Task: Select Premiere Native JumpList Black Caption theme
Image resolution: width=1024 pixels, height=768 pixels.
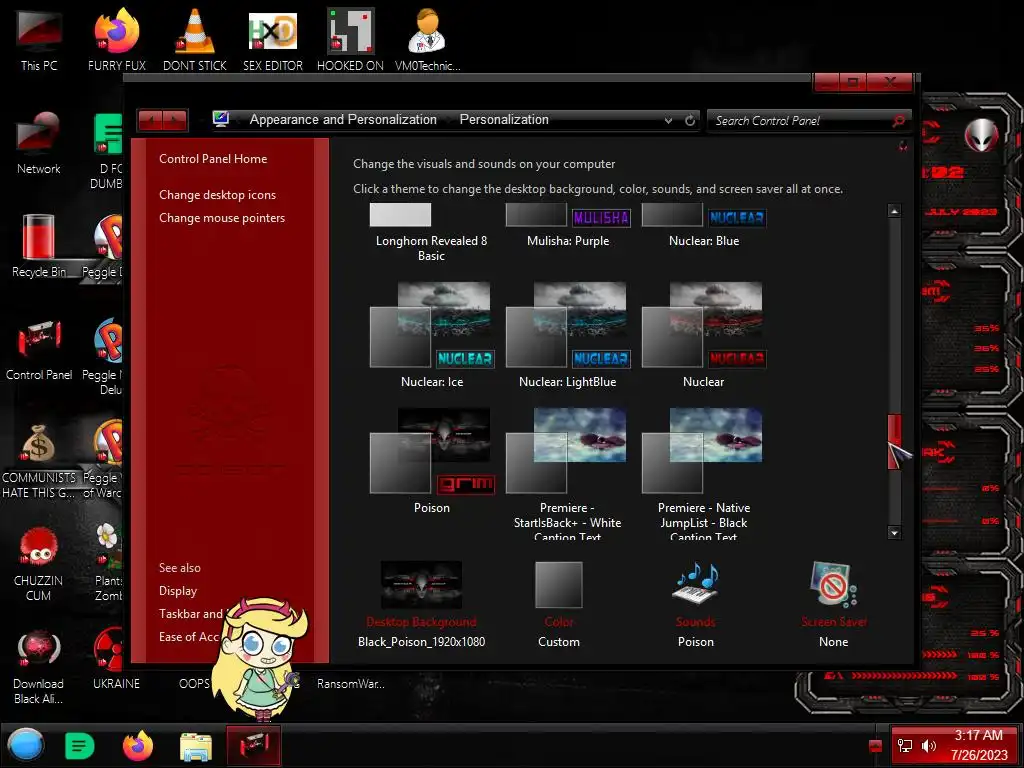Action: pyautogui.click(x=703, y=473)
